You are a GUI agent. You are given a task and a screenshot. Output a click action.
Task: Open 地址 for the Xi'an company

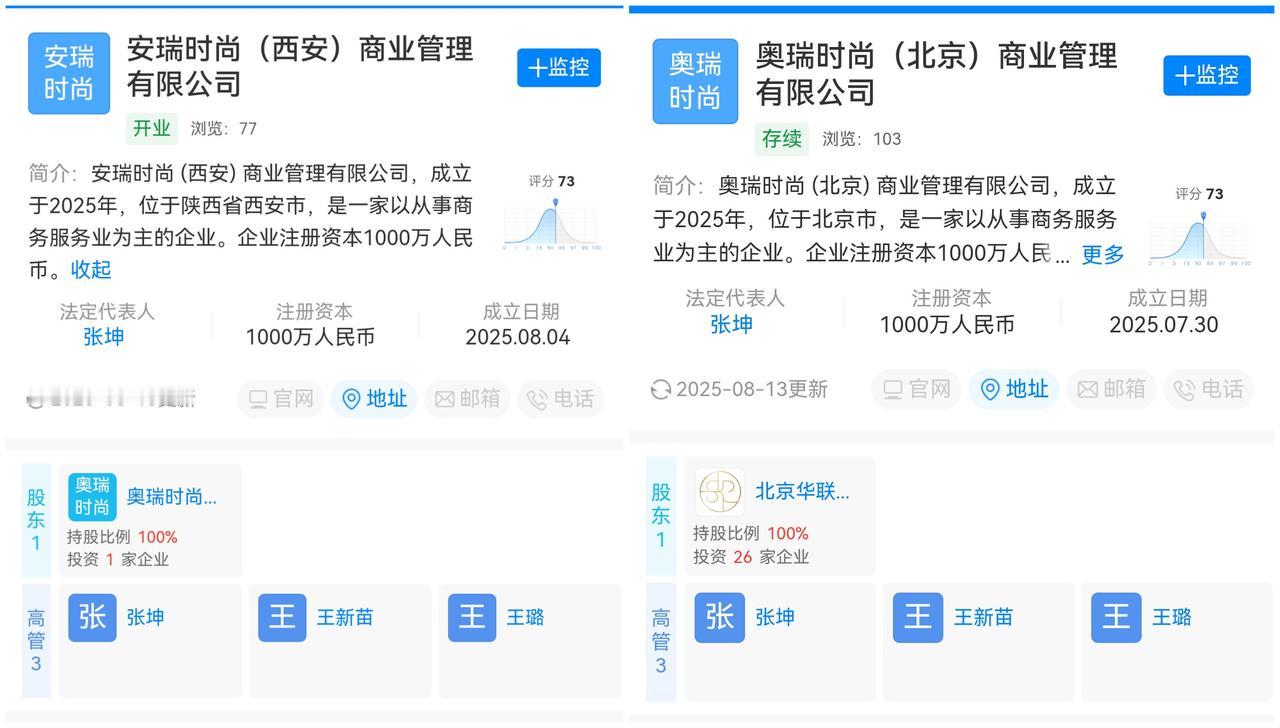click(374, 399)
